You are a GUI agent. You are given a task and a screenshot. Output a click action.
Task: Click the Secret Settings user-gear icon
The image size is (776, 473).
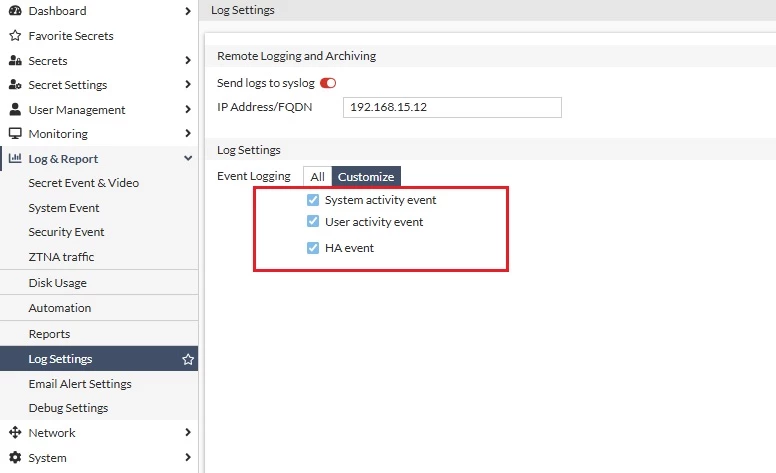pos(15,85)
